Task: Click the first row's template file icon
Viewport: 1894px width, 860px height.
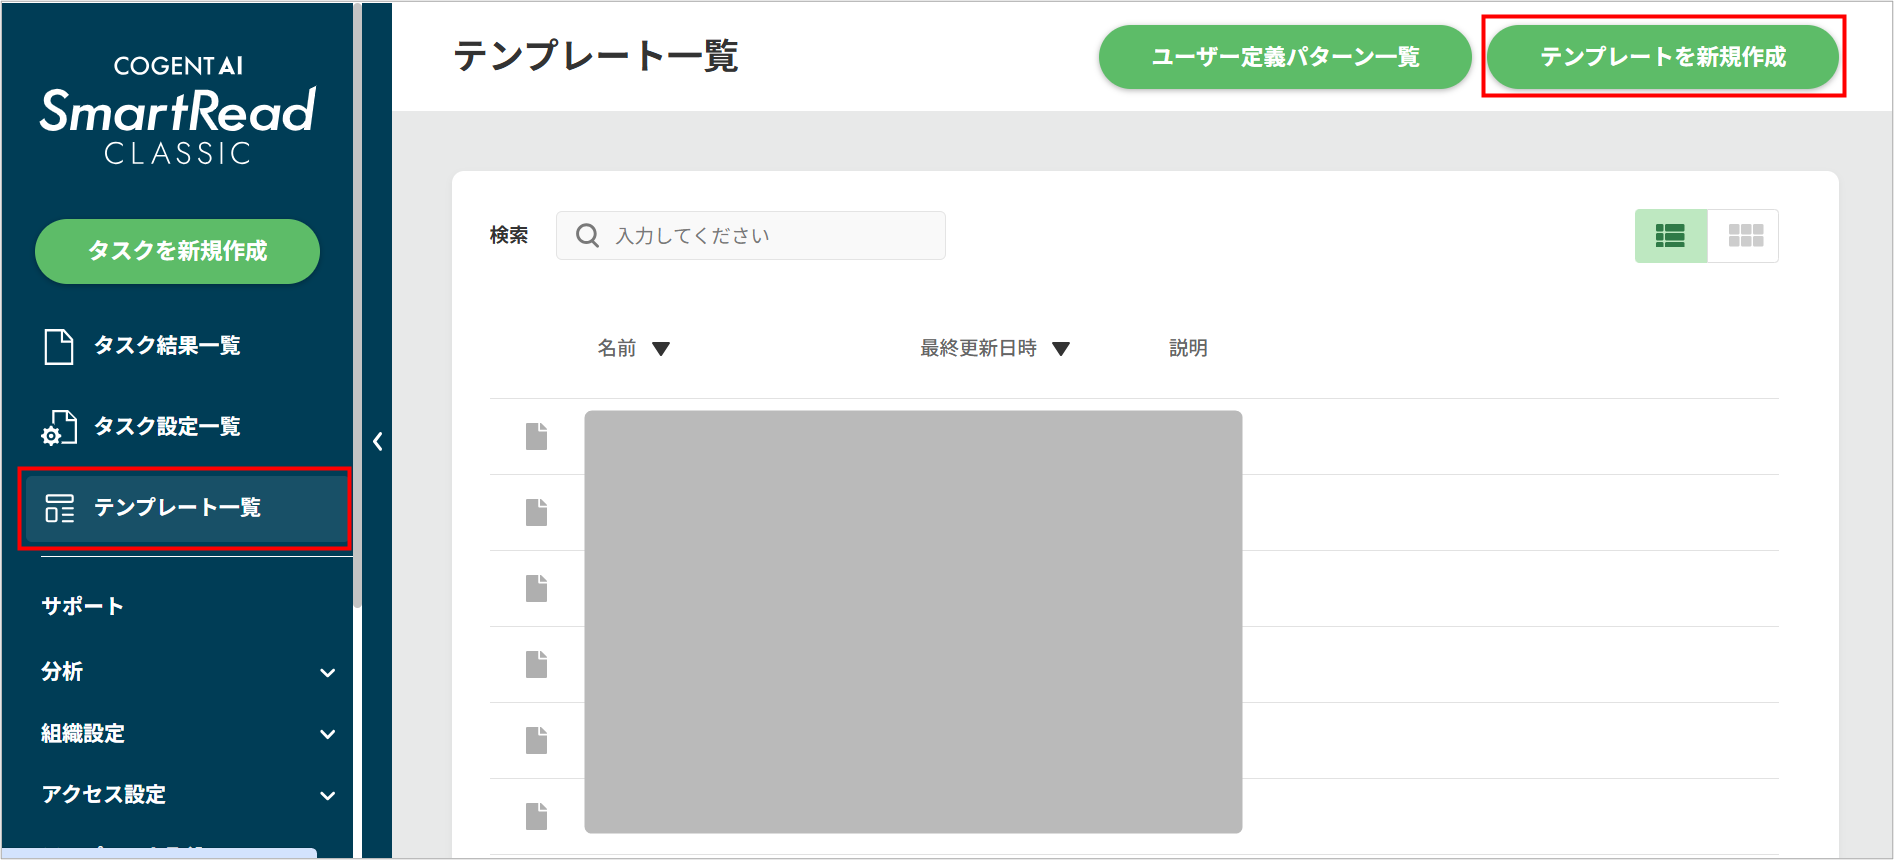Action: coord(537,436)
